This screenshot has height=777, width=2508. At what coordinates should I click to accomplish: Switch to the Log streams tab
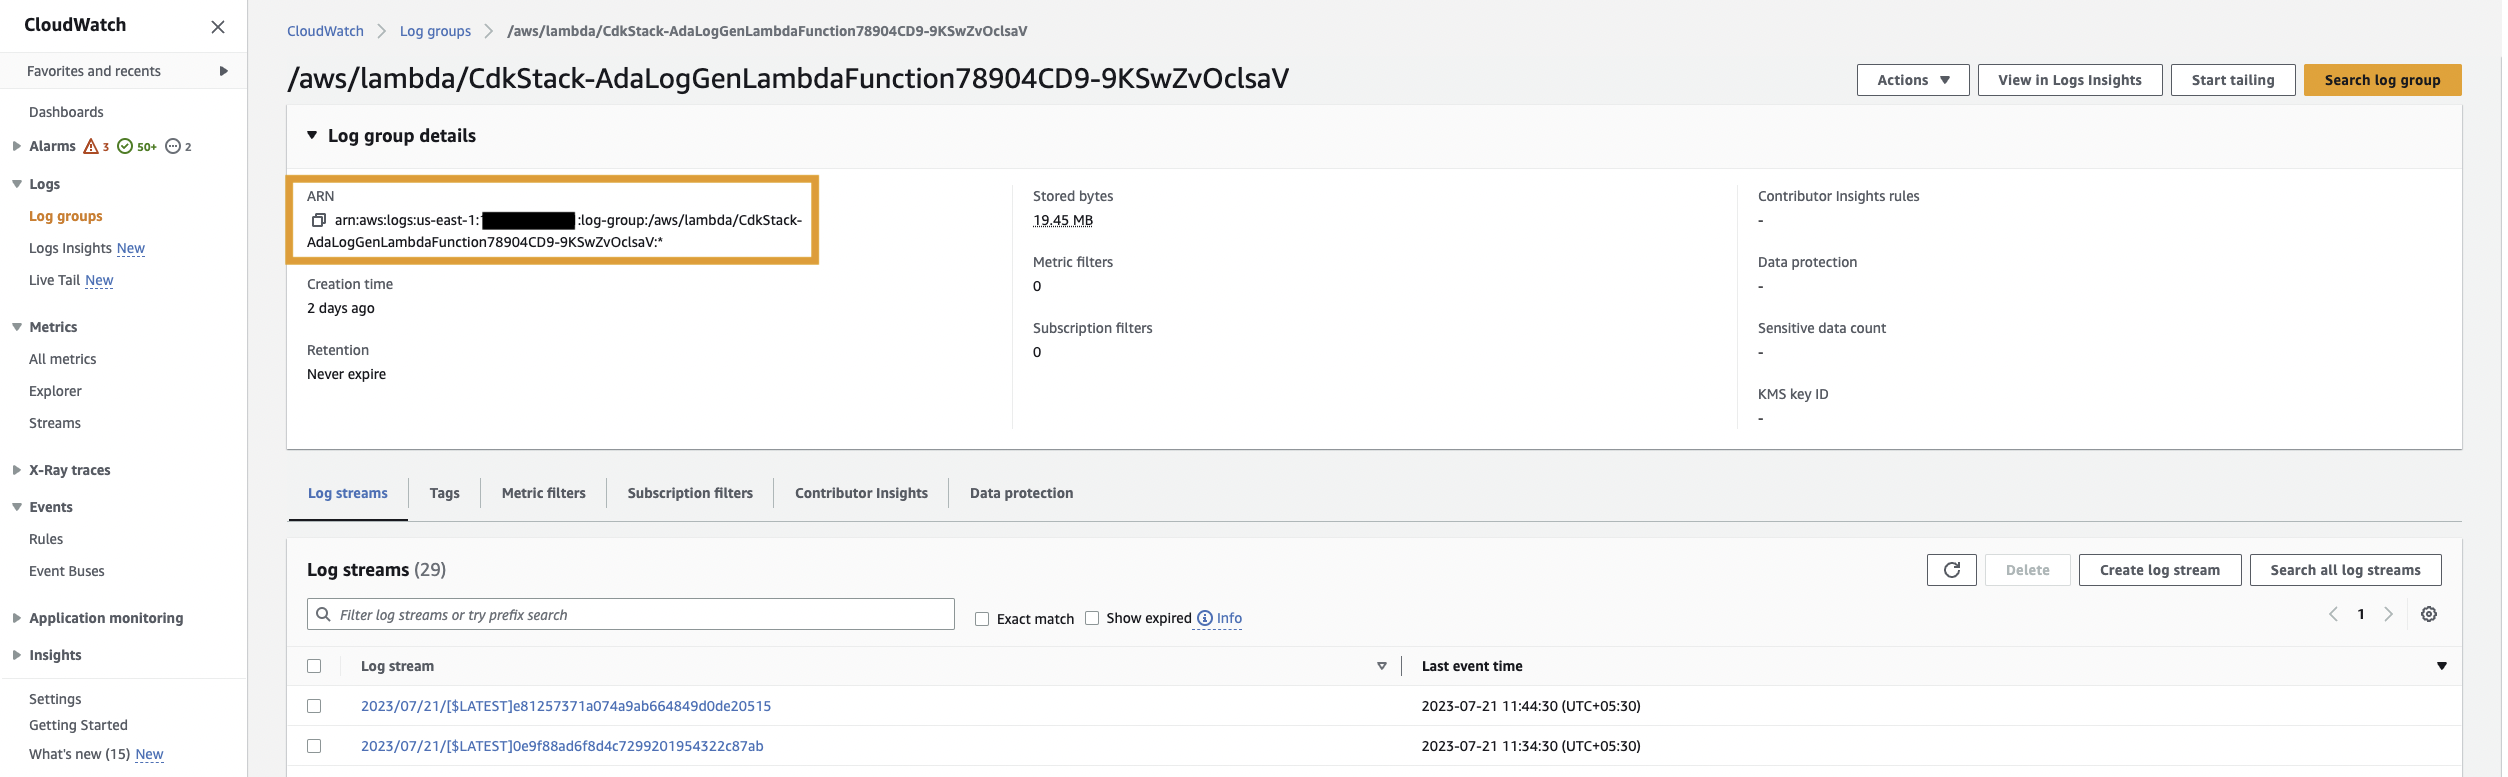pos(348,493)
